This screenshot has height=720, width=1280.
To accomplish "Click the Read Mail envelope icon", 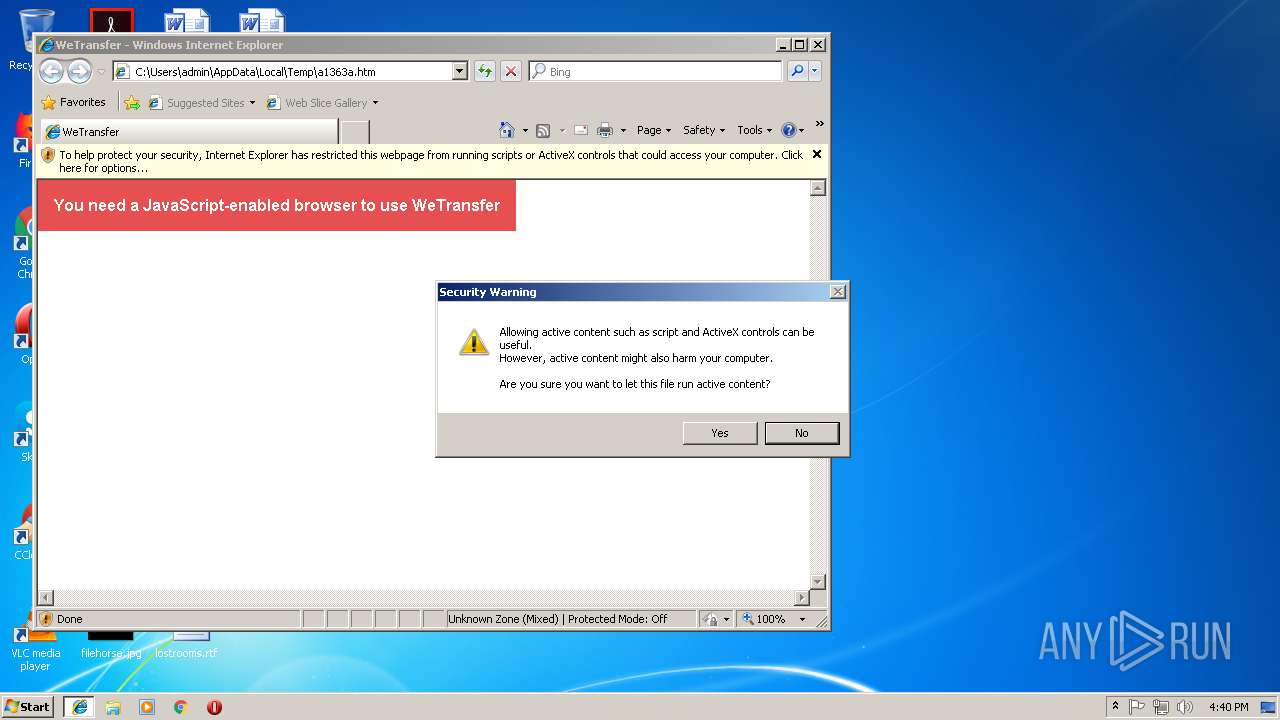I will (x=580, y=130).
